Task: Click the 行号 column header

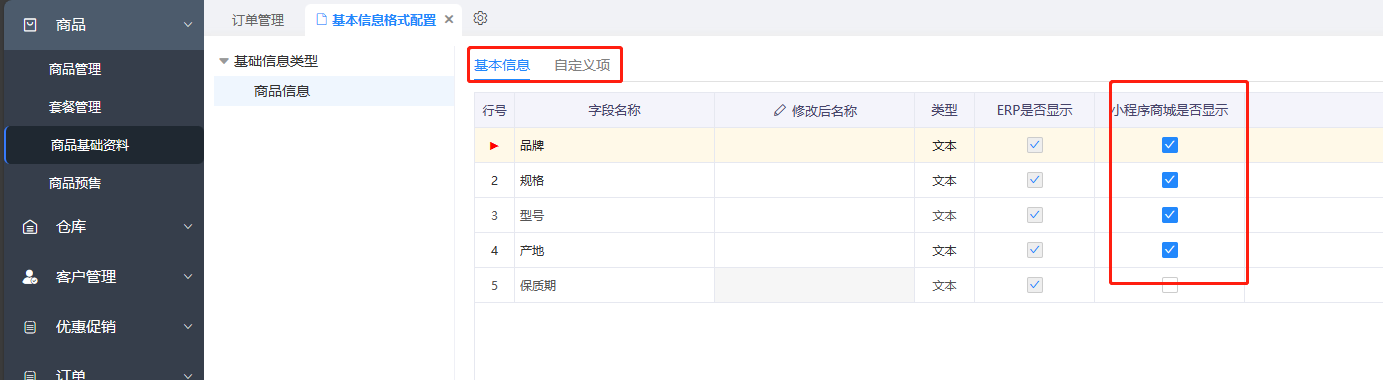Action: point(494,110)
